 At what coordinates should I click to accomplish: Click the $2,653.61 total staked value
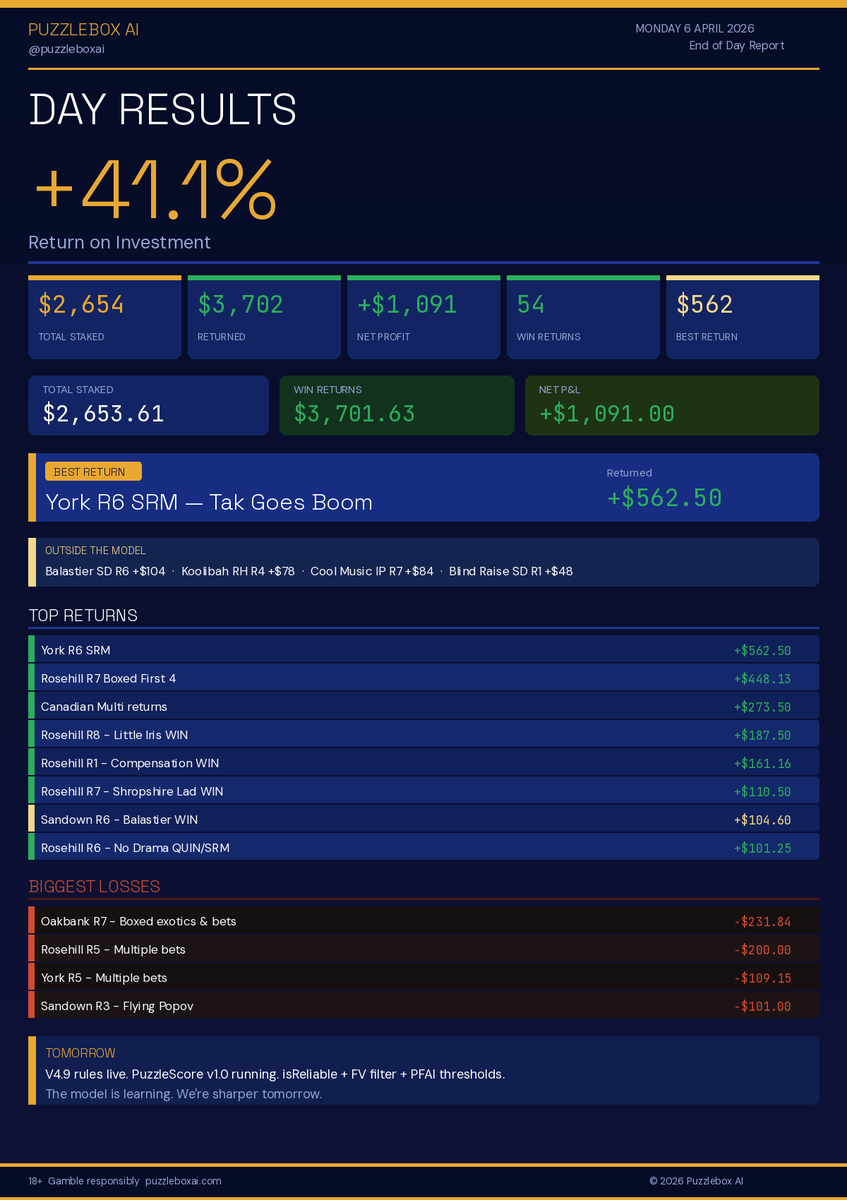104,414
